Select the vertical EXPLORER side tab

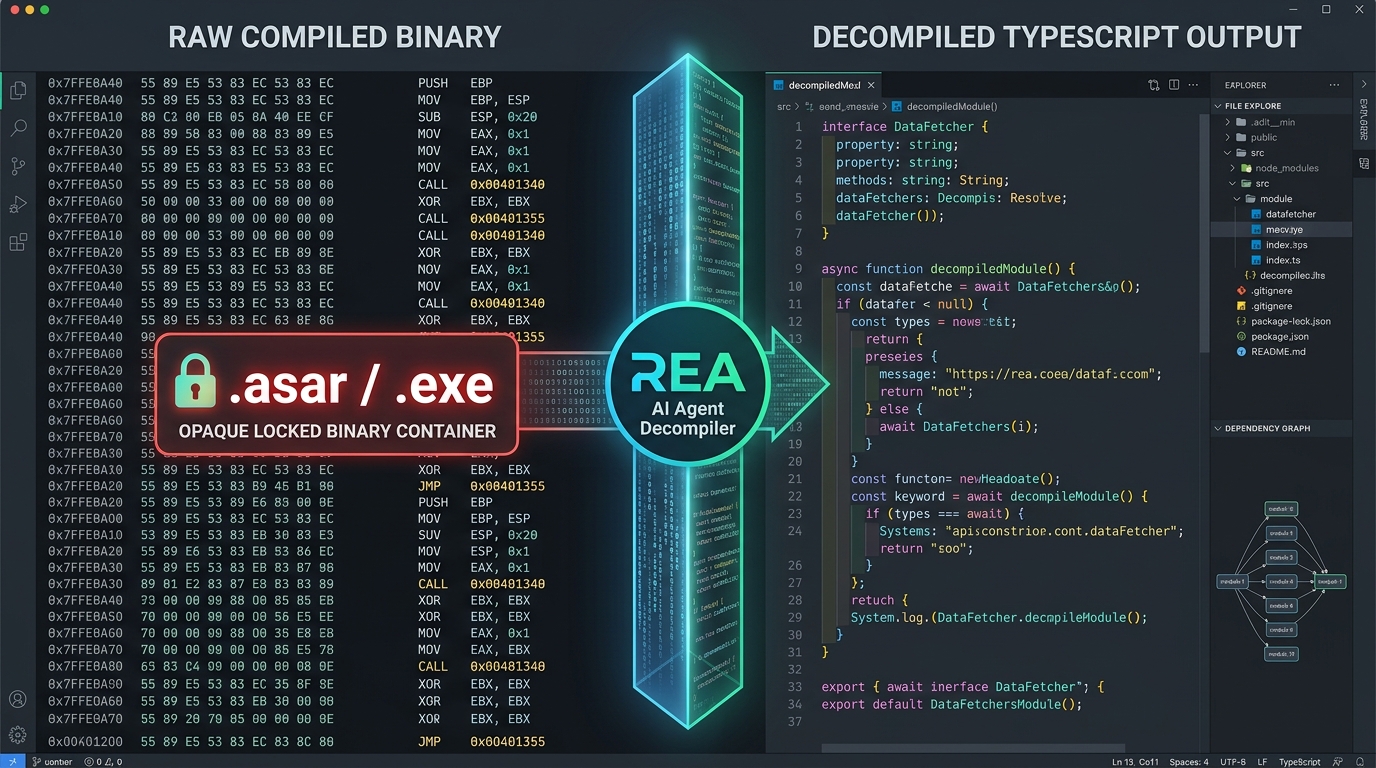pos(1365,119)
